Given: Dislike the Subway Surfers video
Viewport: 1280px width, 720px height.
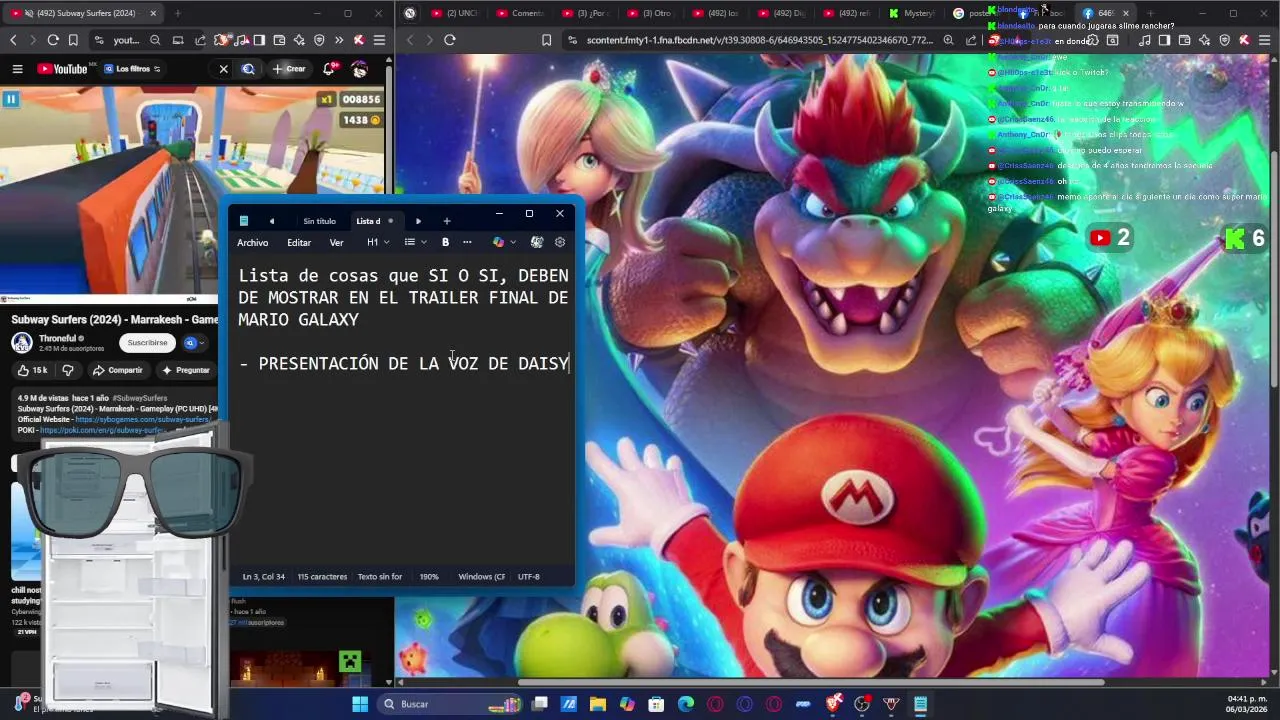Looking at the screenshot, I should 68,370.
